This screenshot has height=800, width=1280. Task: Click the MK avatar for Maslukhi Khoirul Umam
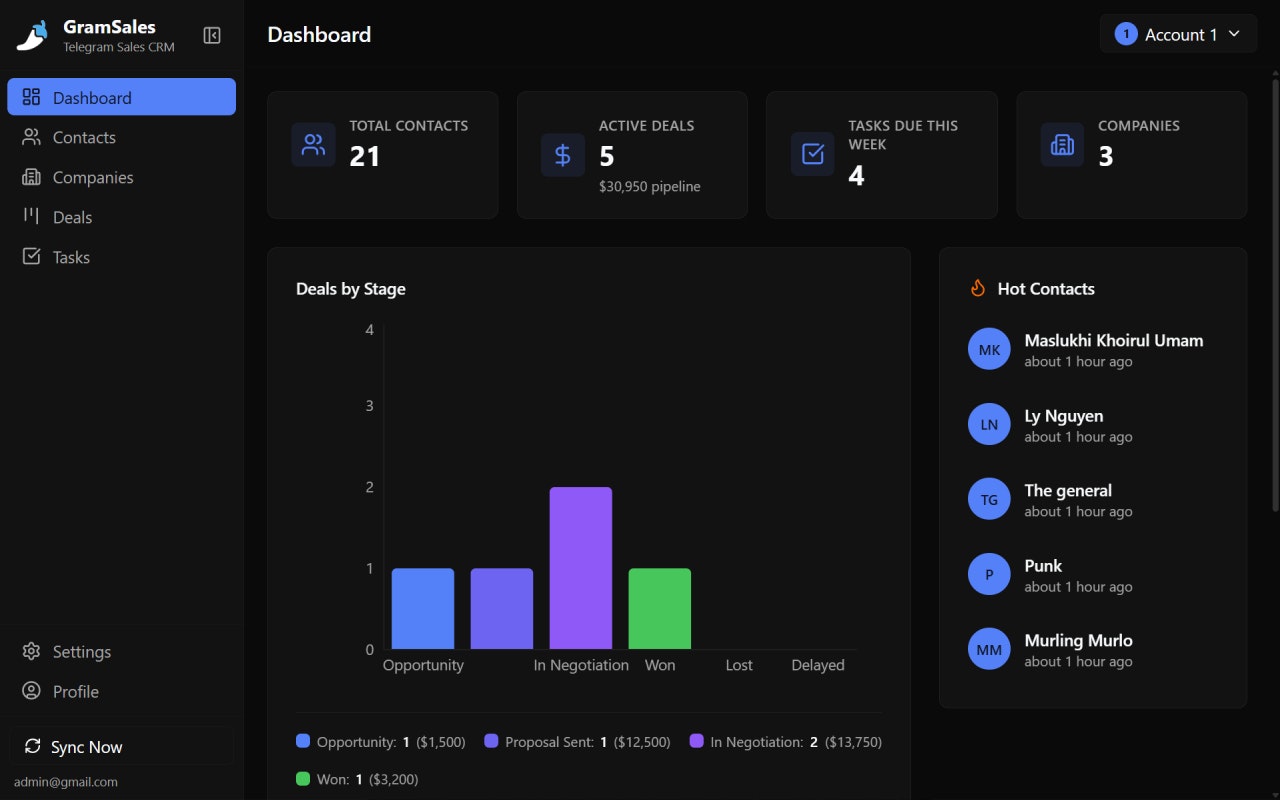coord(989,349)
